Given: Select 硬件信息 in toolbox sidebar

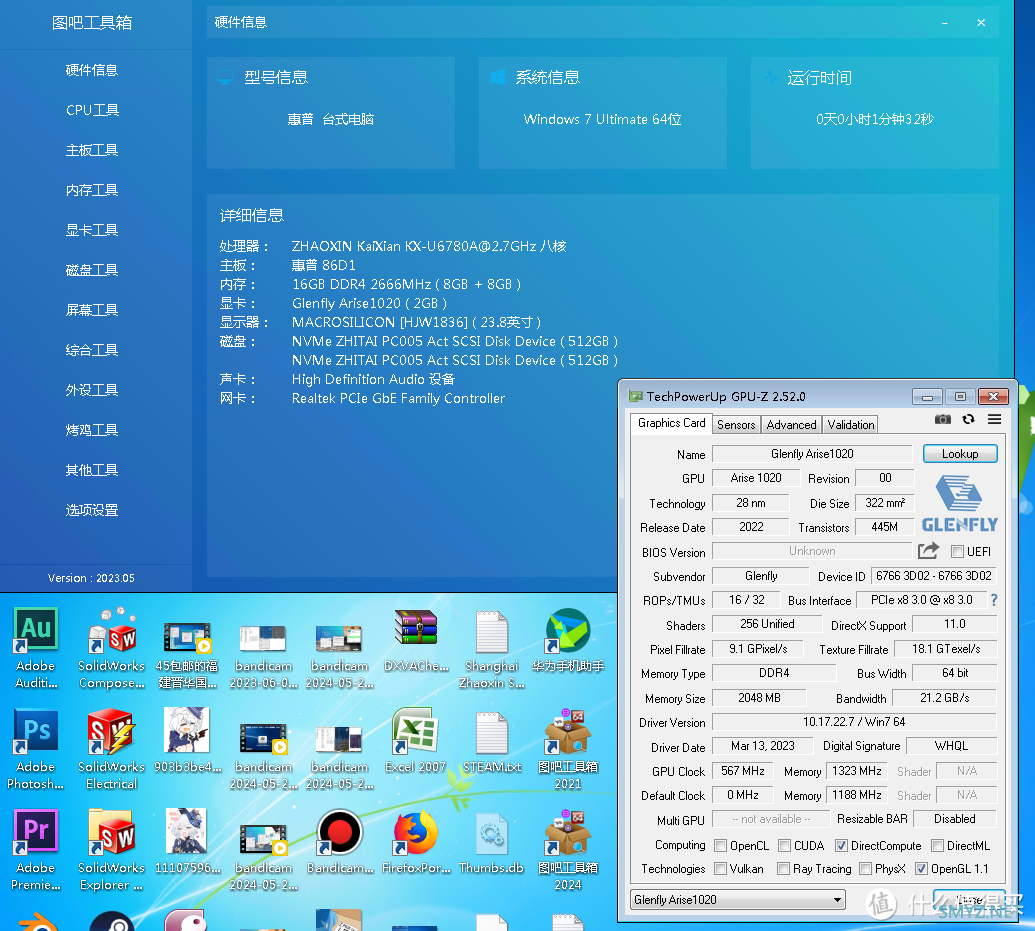Looking at the screenshot, I should pyautogui.click(x=92, y=70).
